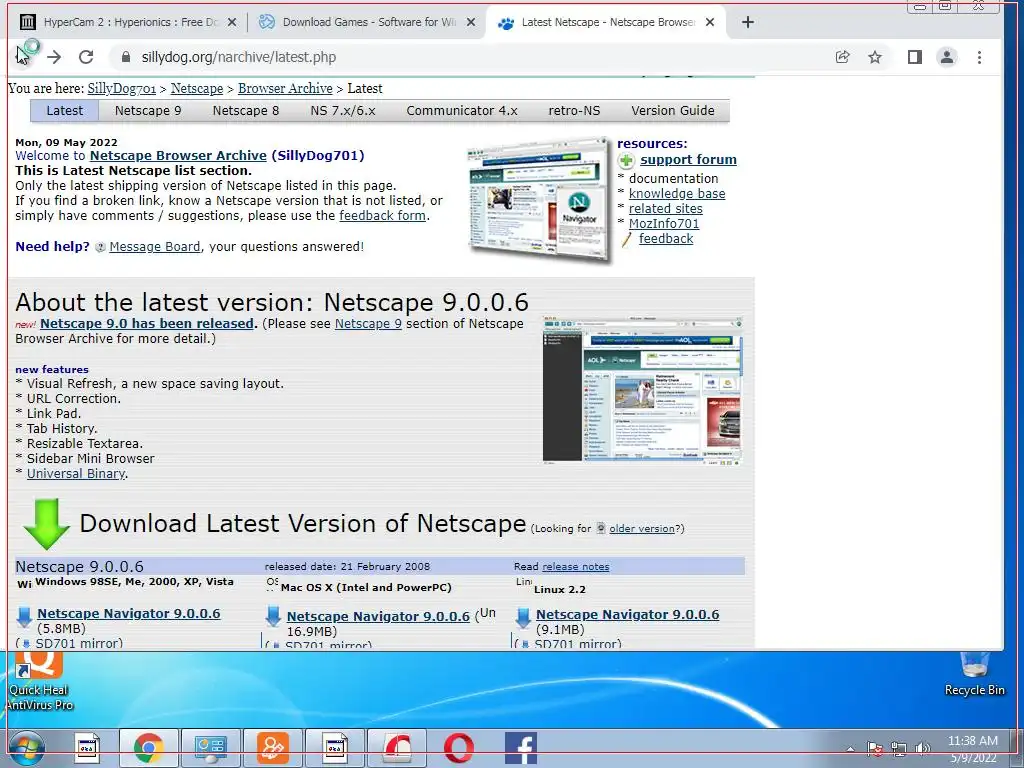Click the address bar URL sillydog.org
Image resolution: width=1024 pixels, height=768 pixels.
pos(238,57)
